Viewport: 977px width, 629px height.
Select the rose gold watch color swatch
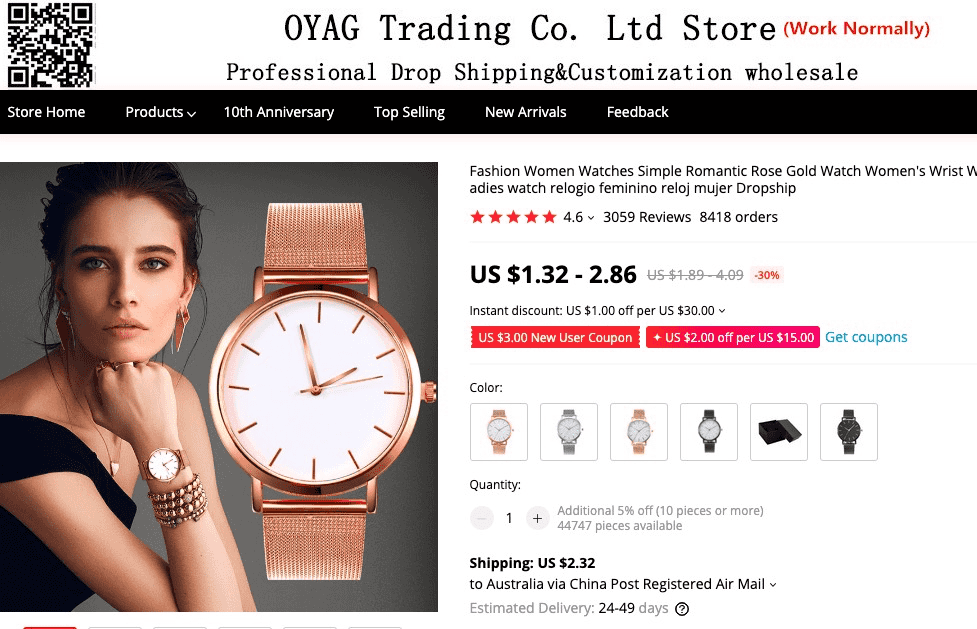click(x=498, y=431)
